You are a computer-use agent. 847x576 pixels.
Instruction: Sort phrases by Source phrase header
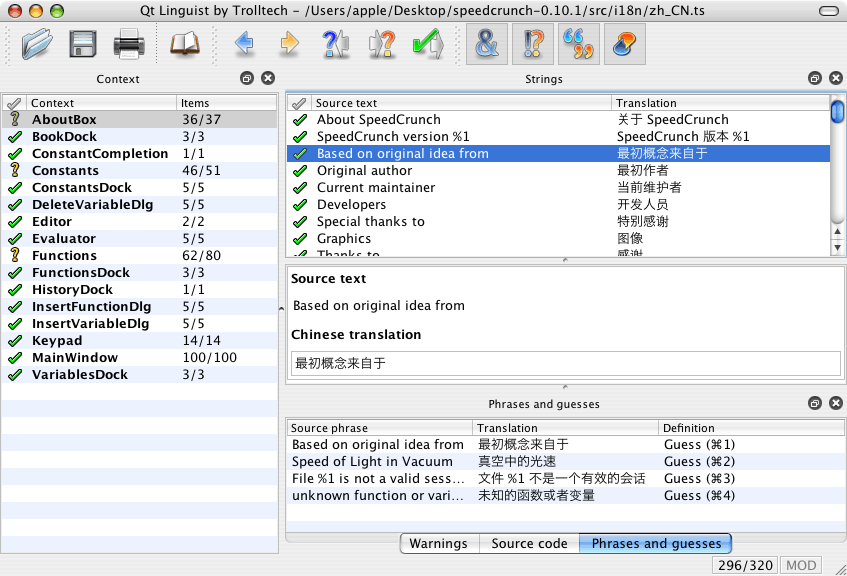point(380,428)
